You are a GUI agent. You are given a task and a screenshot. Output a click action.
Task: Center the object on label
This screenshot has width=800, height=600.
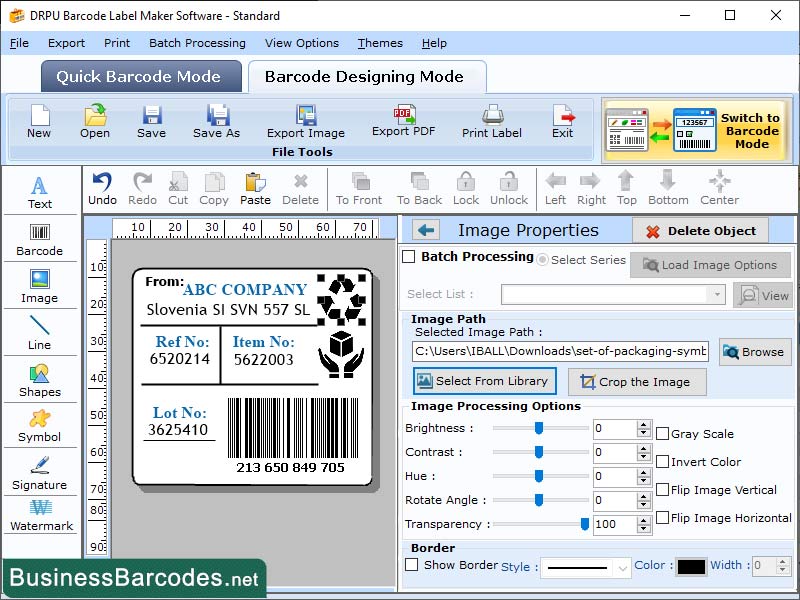719,189
